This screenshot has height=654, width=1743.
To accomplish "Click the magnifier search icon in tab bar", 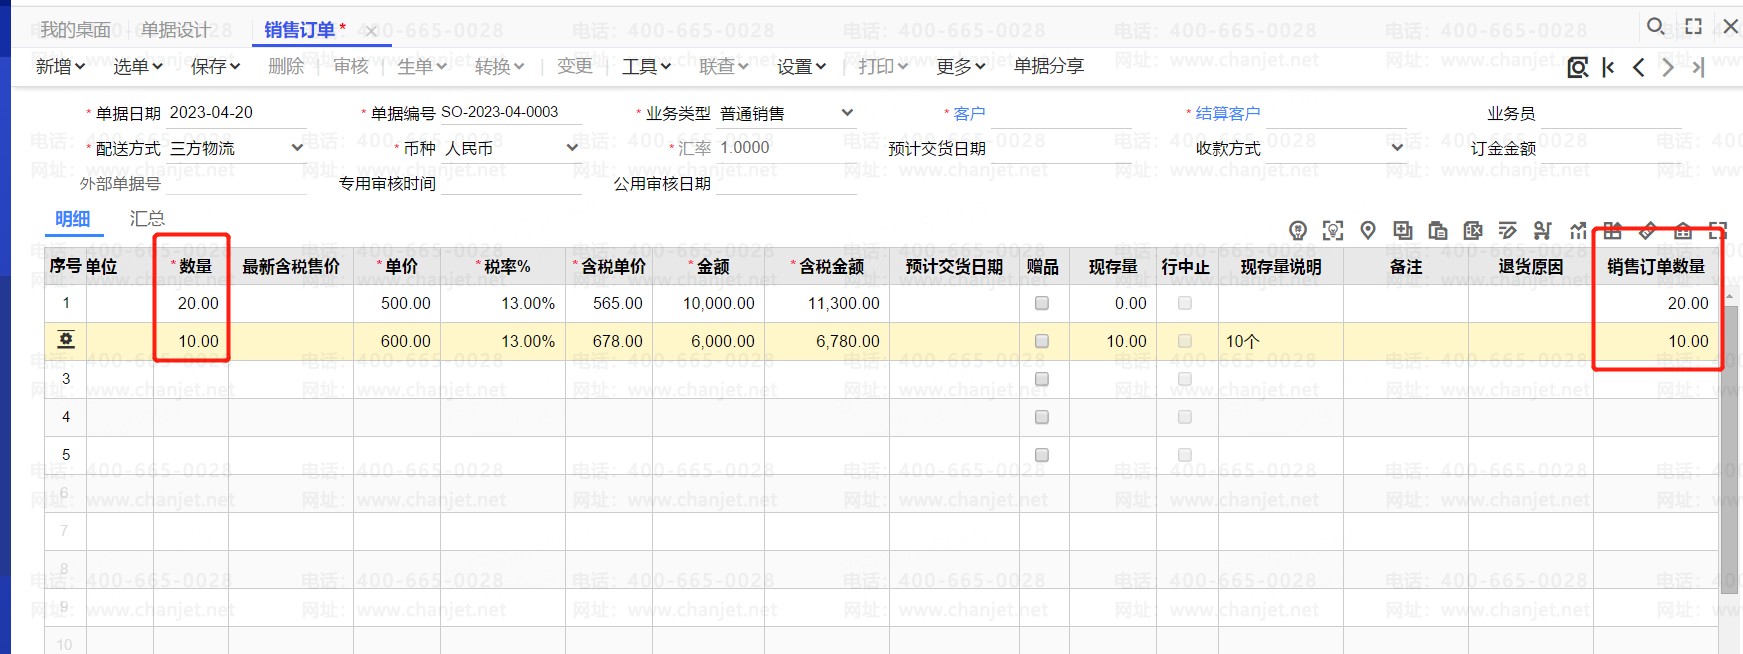I will [1656, 26].
